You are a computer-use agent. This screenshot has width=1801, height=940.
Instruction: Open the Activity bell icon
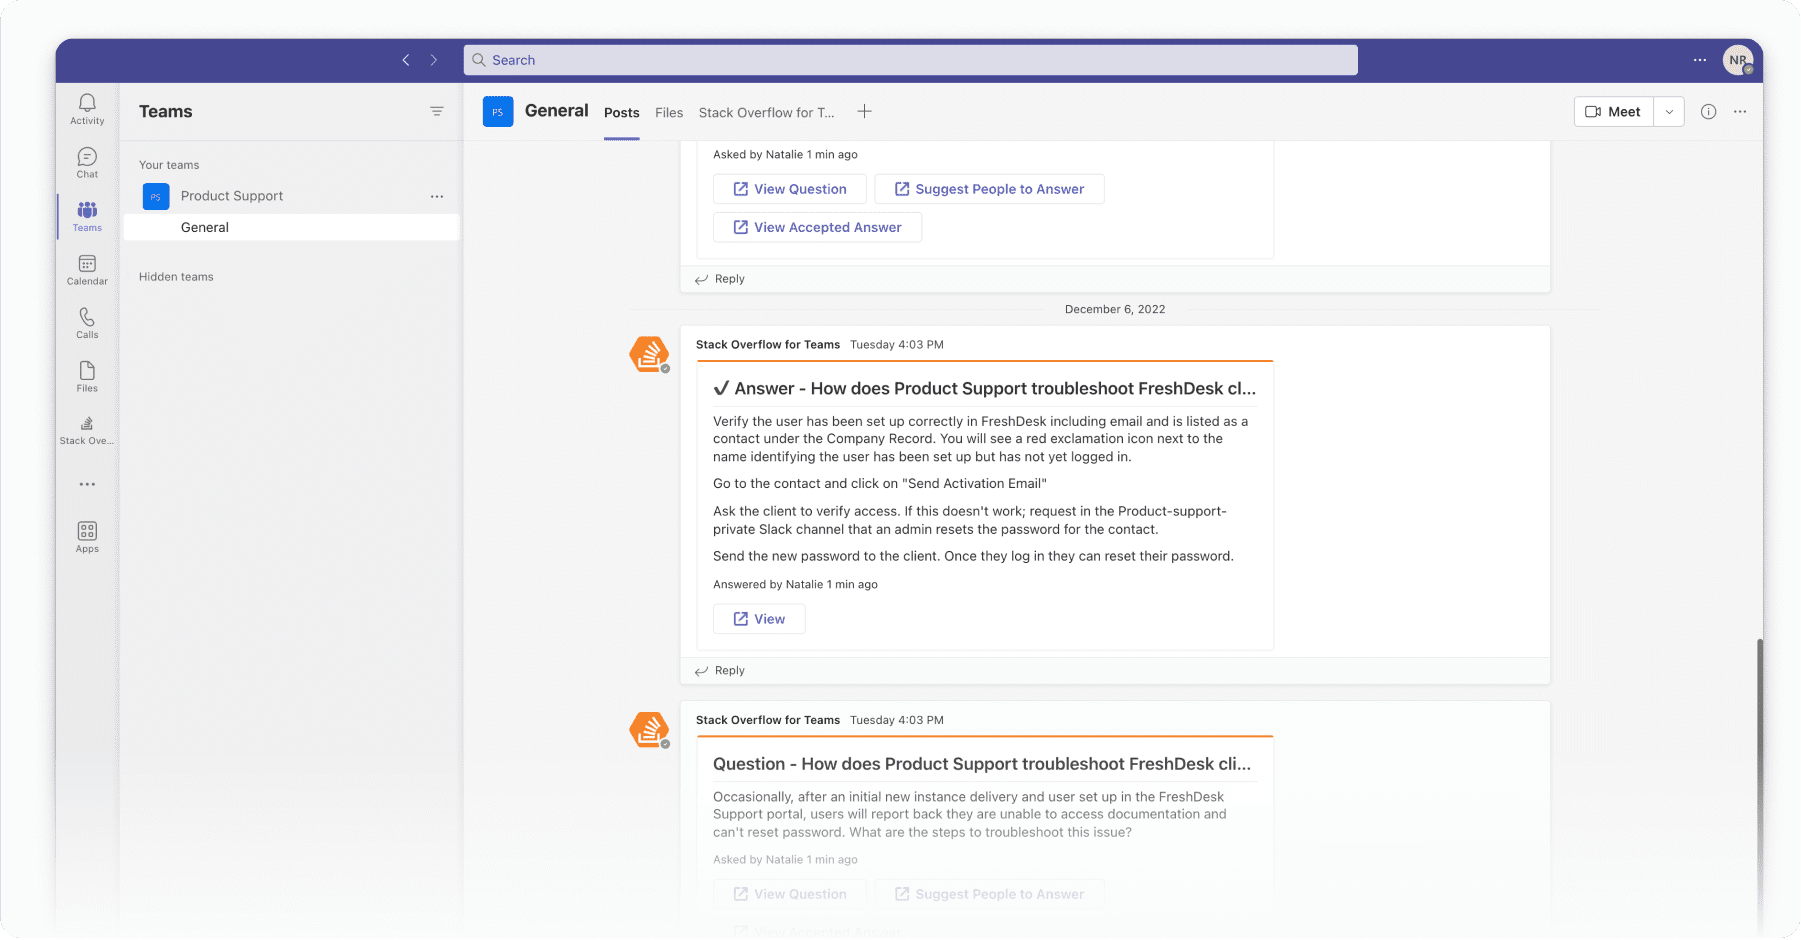point(87,109)
